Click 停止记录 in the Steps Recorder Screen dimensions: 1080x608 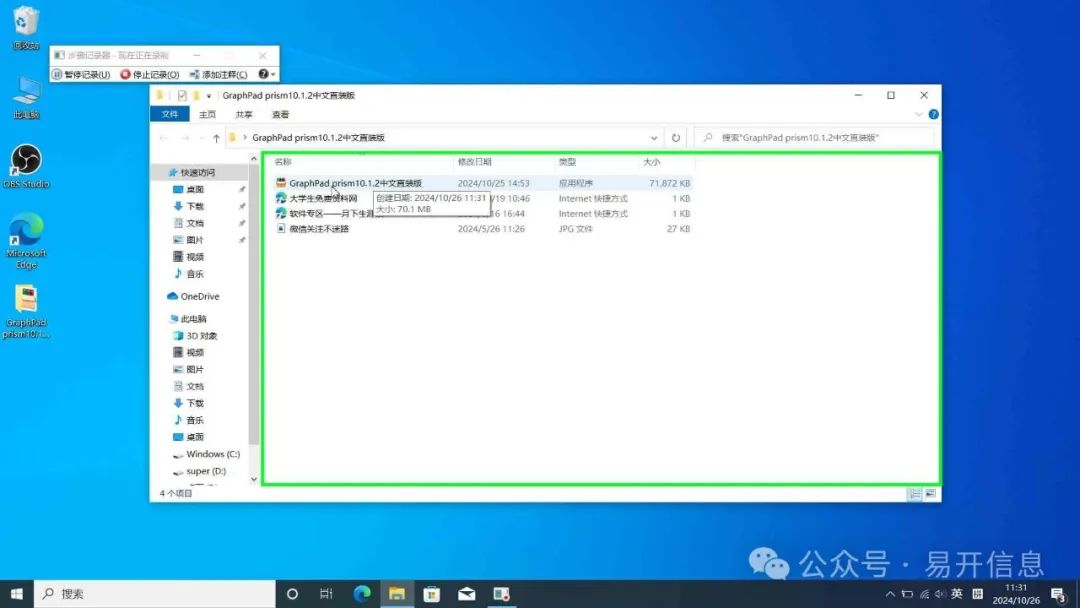pos(149,74)
